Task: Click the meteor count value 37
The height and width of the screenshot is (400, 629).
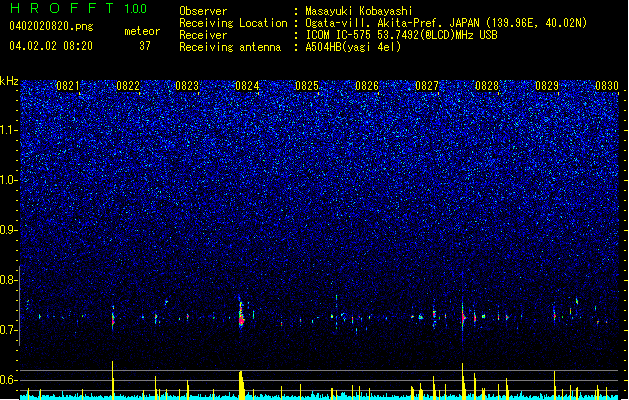Action: (x=145, y=46)
